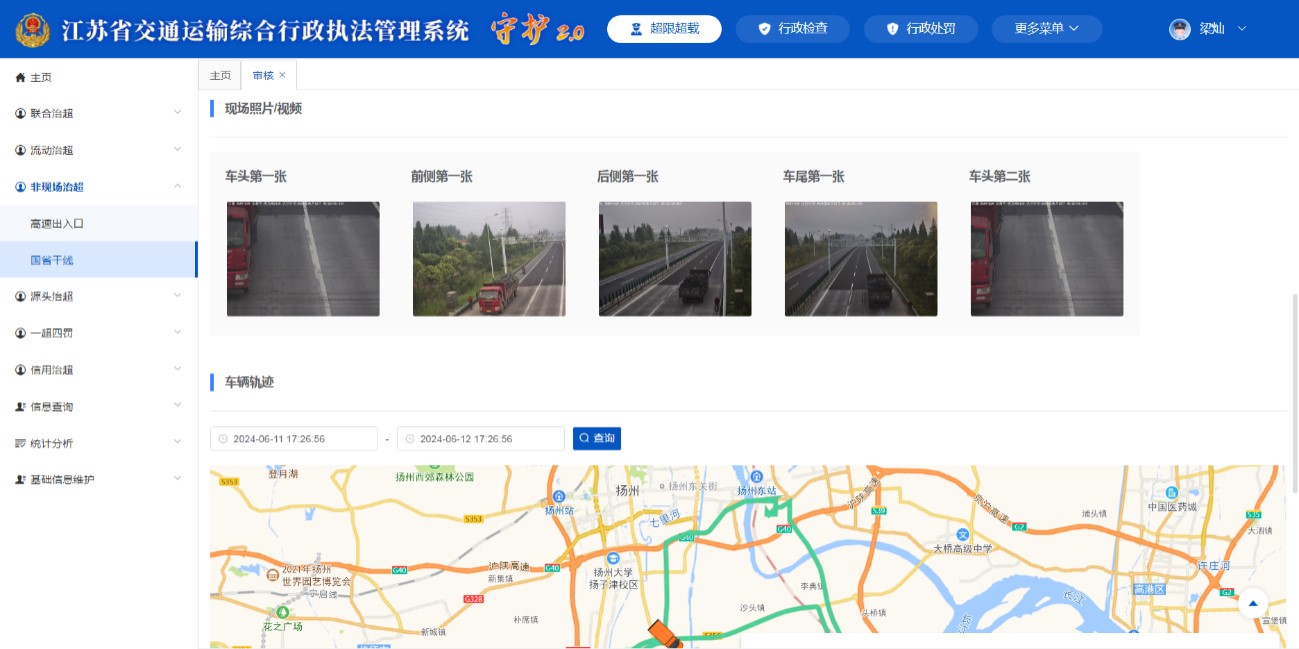The height and width of the screenshot is (649, 1299).
Task: Open the 车头第一张 photo thumbnail
Action: click(303, 259)
